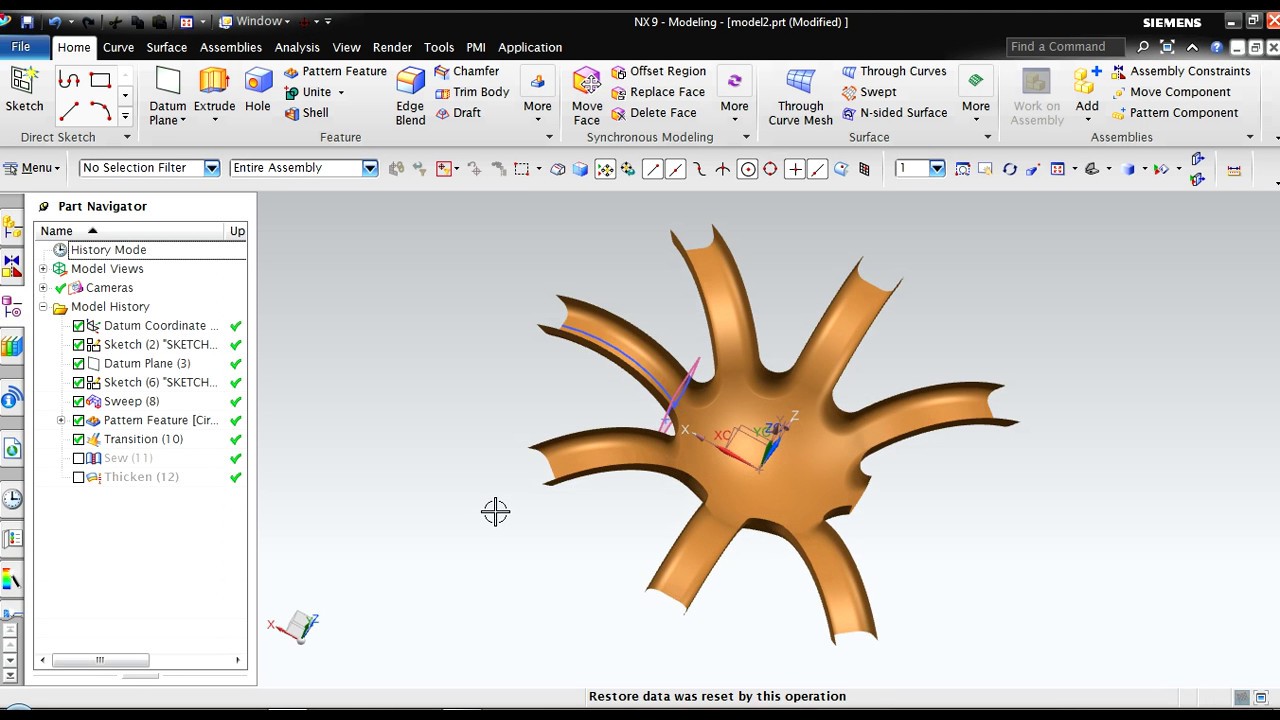Type in Find a Command field
This screenshot has height=720, width=1280.
(x=1066, y=47)
